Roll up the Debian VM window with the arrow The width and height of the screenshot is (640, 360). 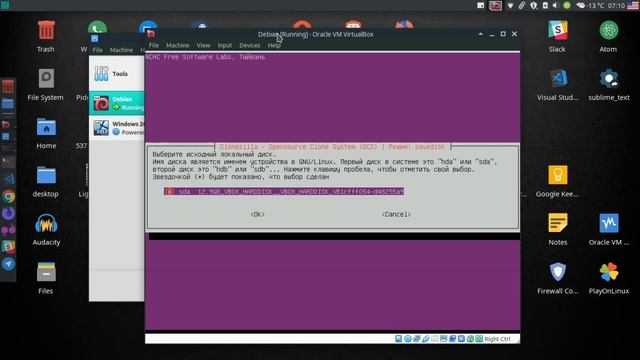480,34
